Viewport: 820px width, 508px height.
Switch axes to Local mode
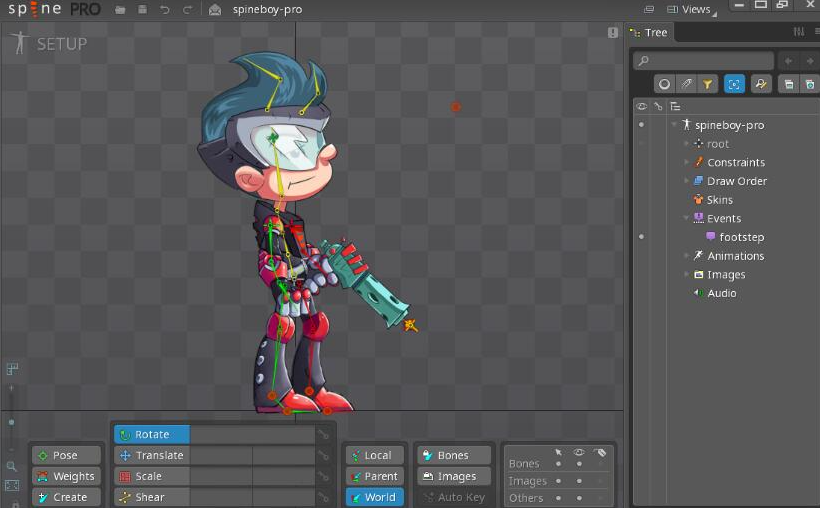pyautogui.click(x=376, y=455)
